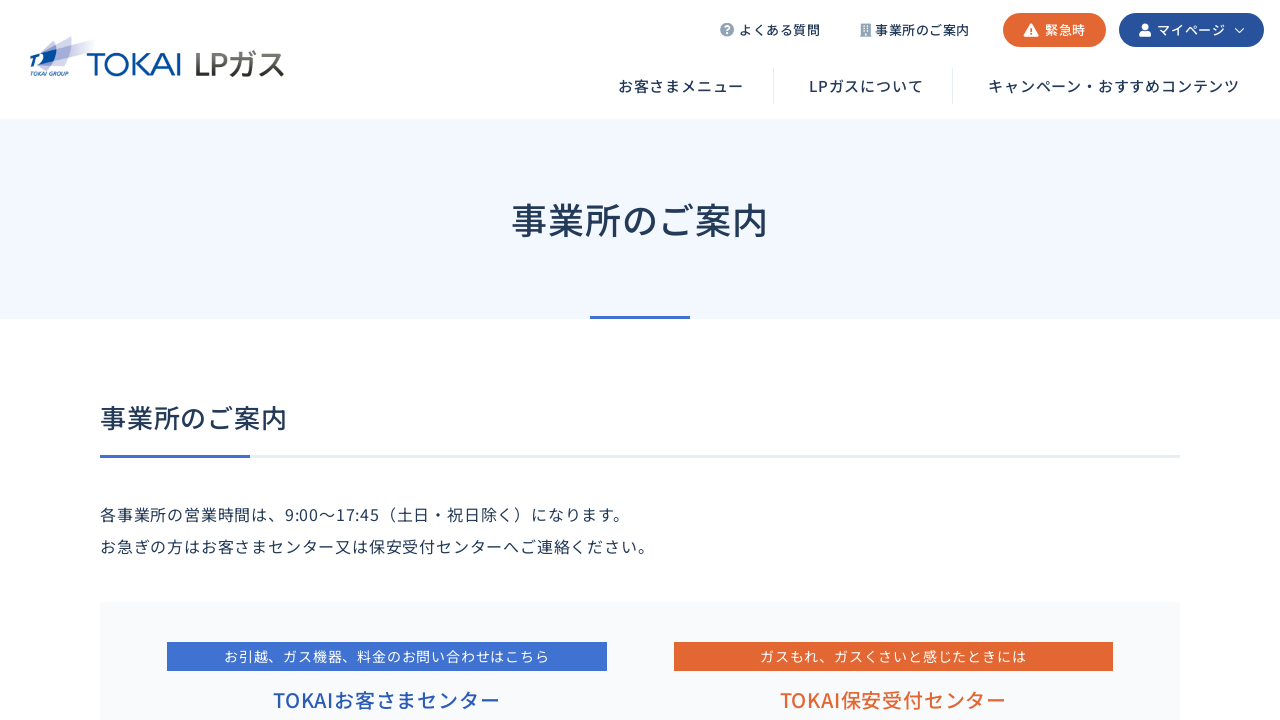
Task: Select the TOKAIお客さまセンター heading
Action: (x=387, y=700)
